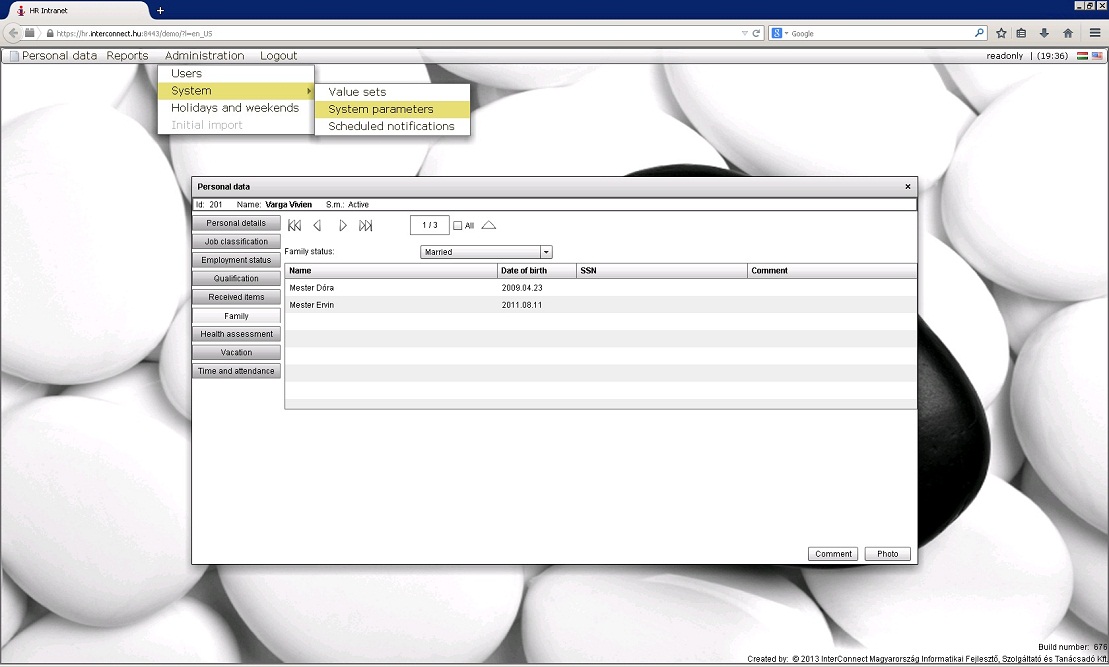Go to the previous record

pos(317,226)
